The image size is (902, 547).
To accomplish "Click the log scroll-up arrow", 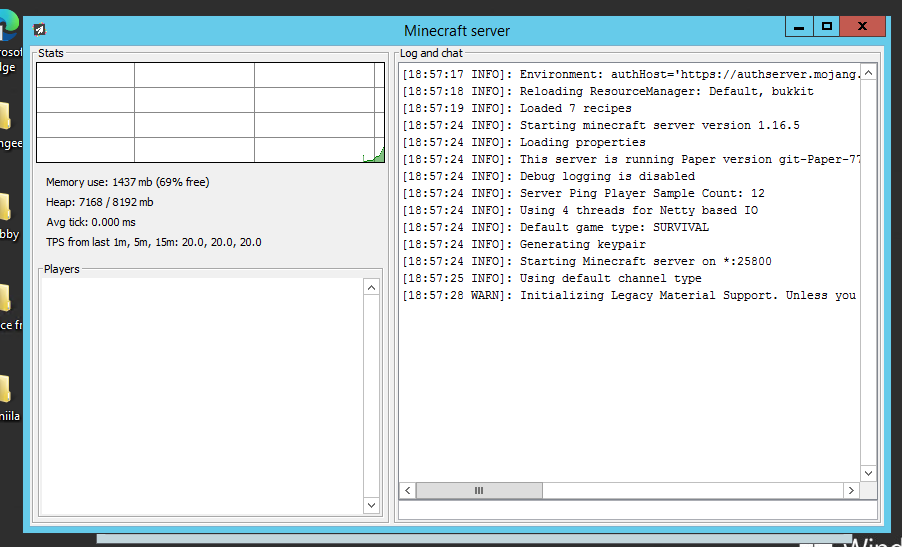I will coord(869,72).
